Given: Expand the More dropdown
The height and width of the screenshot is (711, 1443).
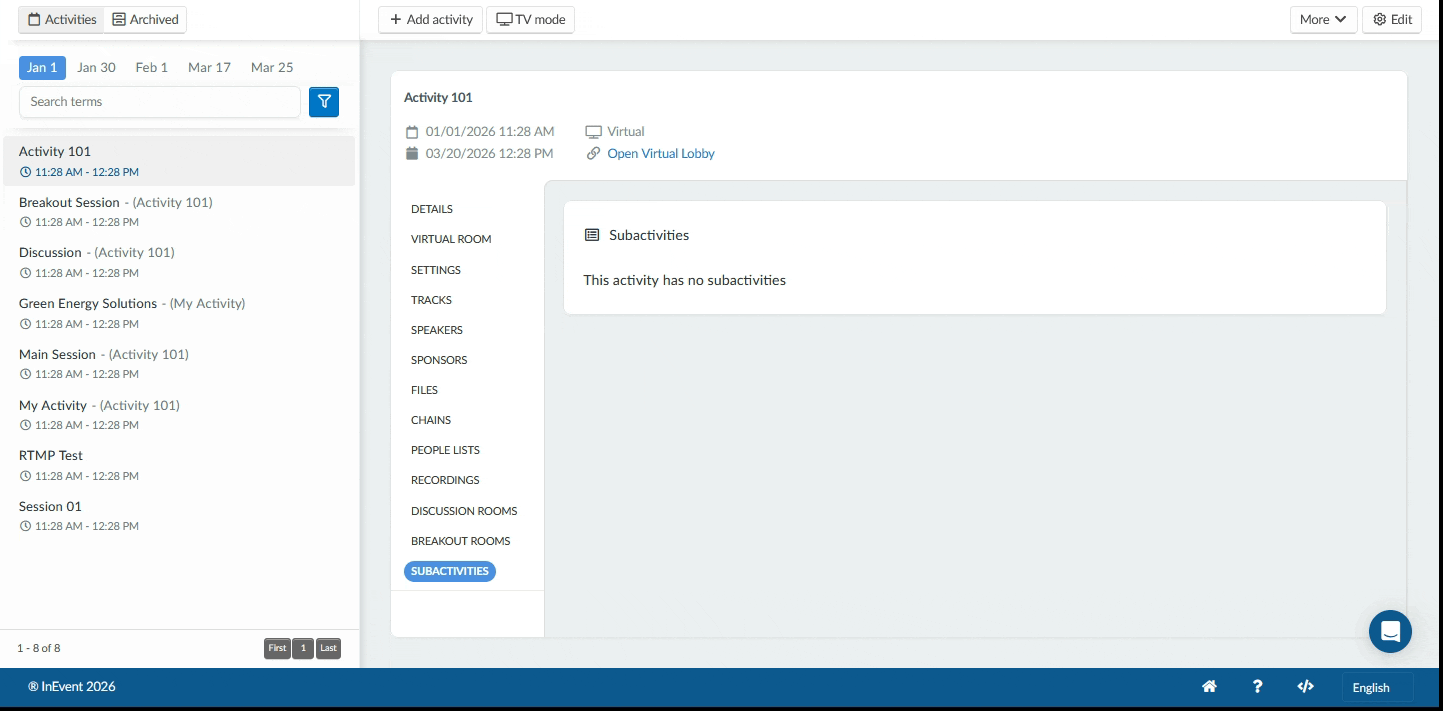Looking at the screenshot, I should coord(1323,20).
